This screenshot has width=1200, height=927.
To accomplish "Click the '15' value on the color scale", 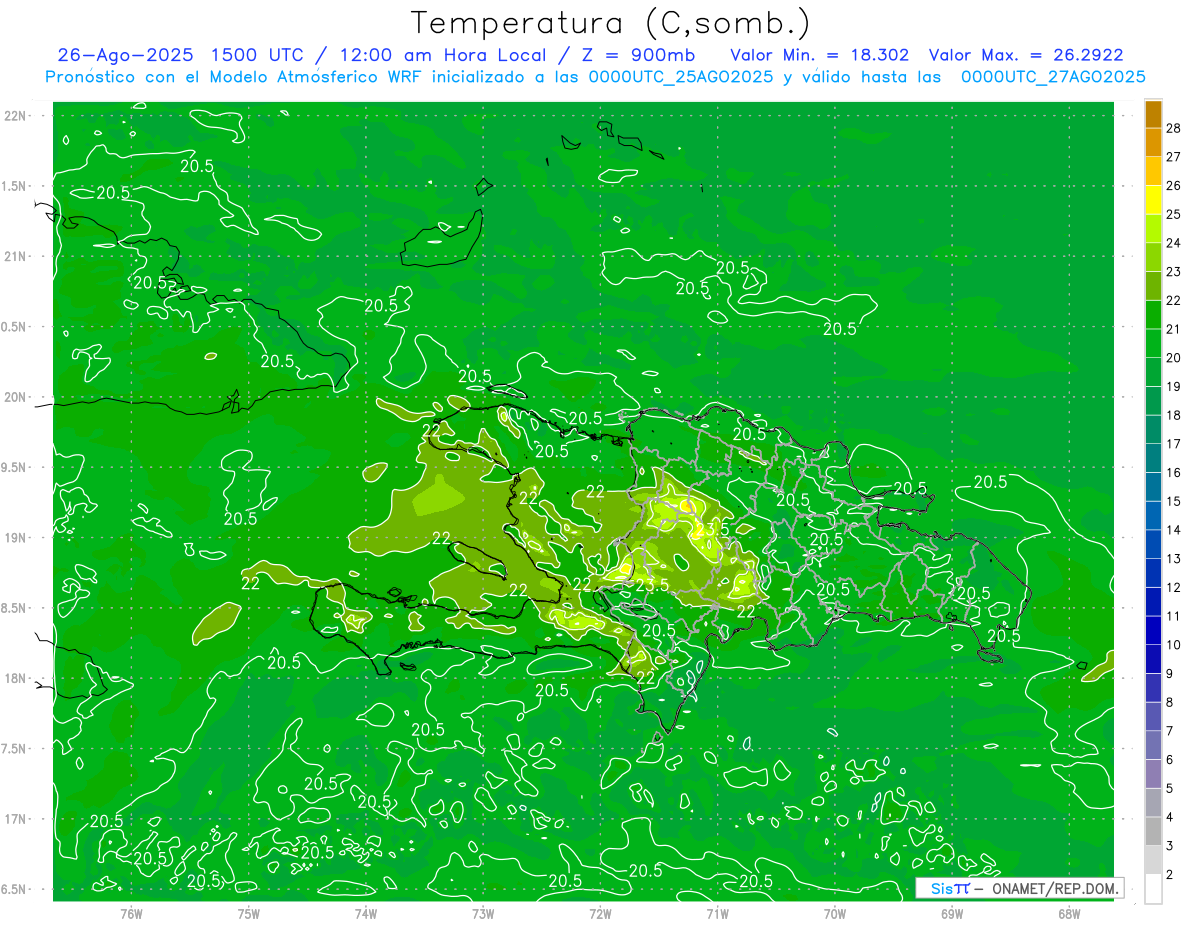I will [x=1174, y=502].
